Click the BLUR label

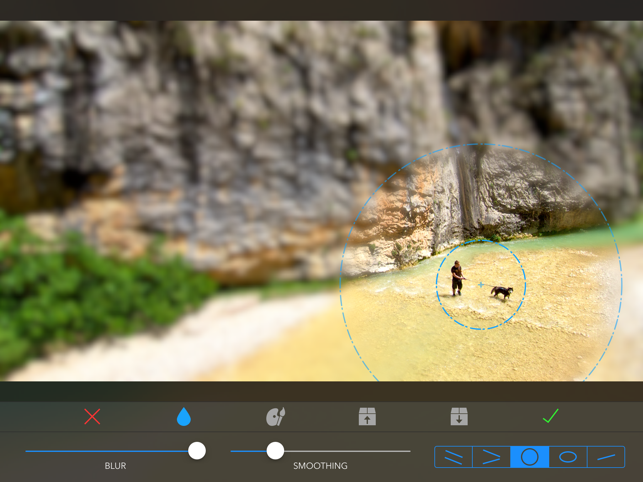(x=115, y=466)
